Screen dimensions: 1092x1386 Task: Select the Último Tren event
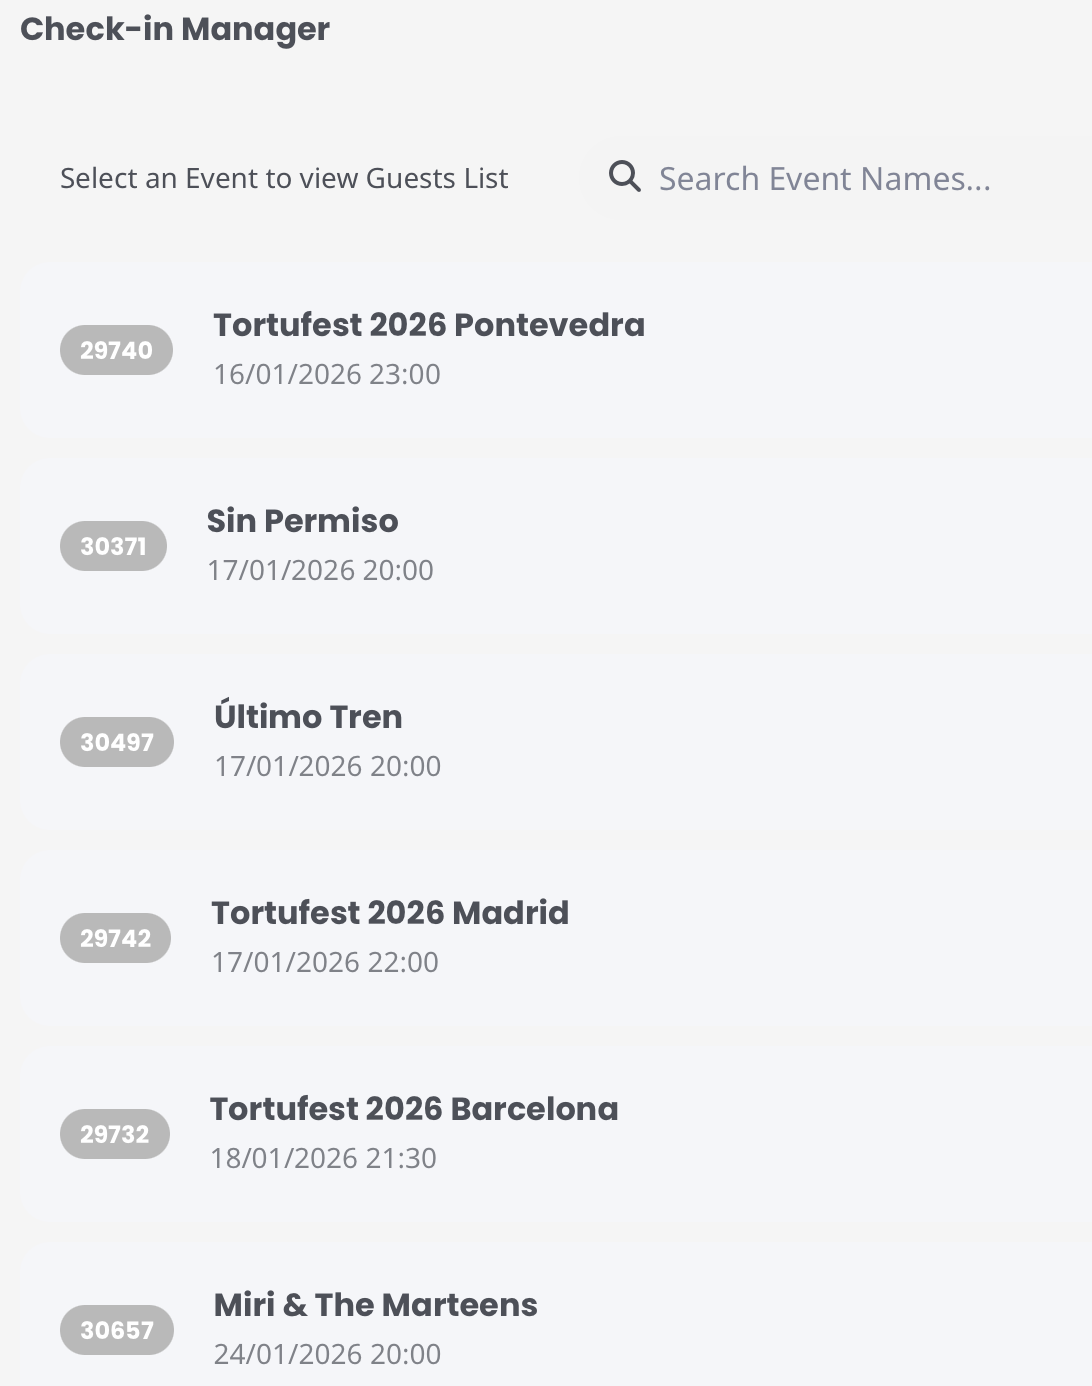pos(308,717)
